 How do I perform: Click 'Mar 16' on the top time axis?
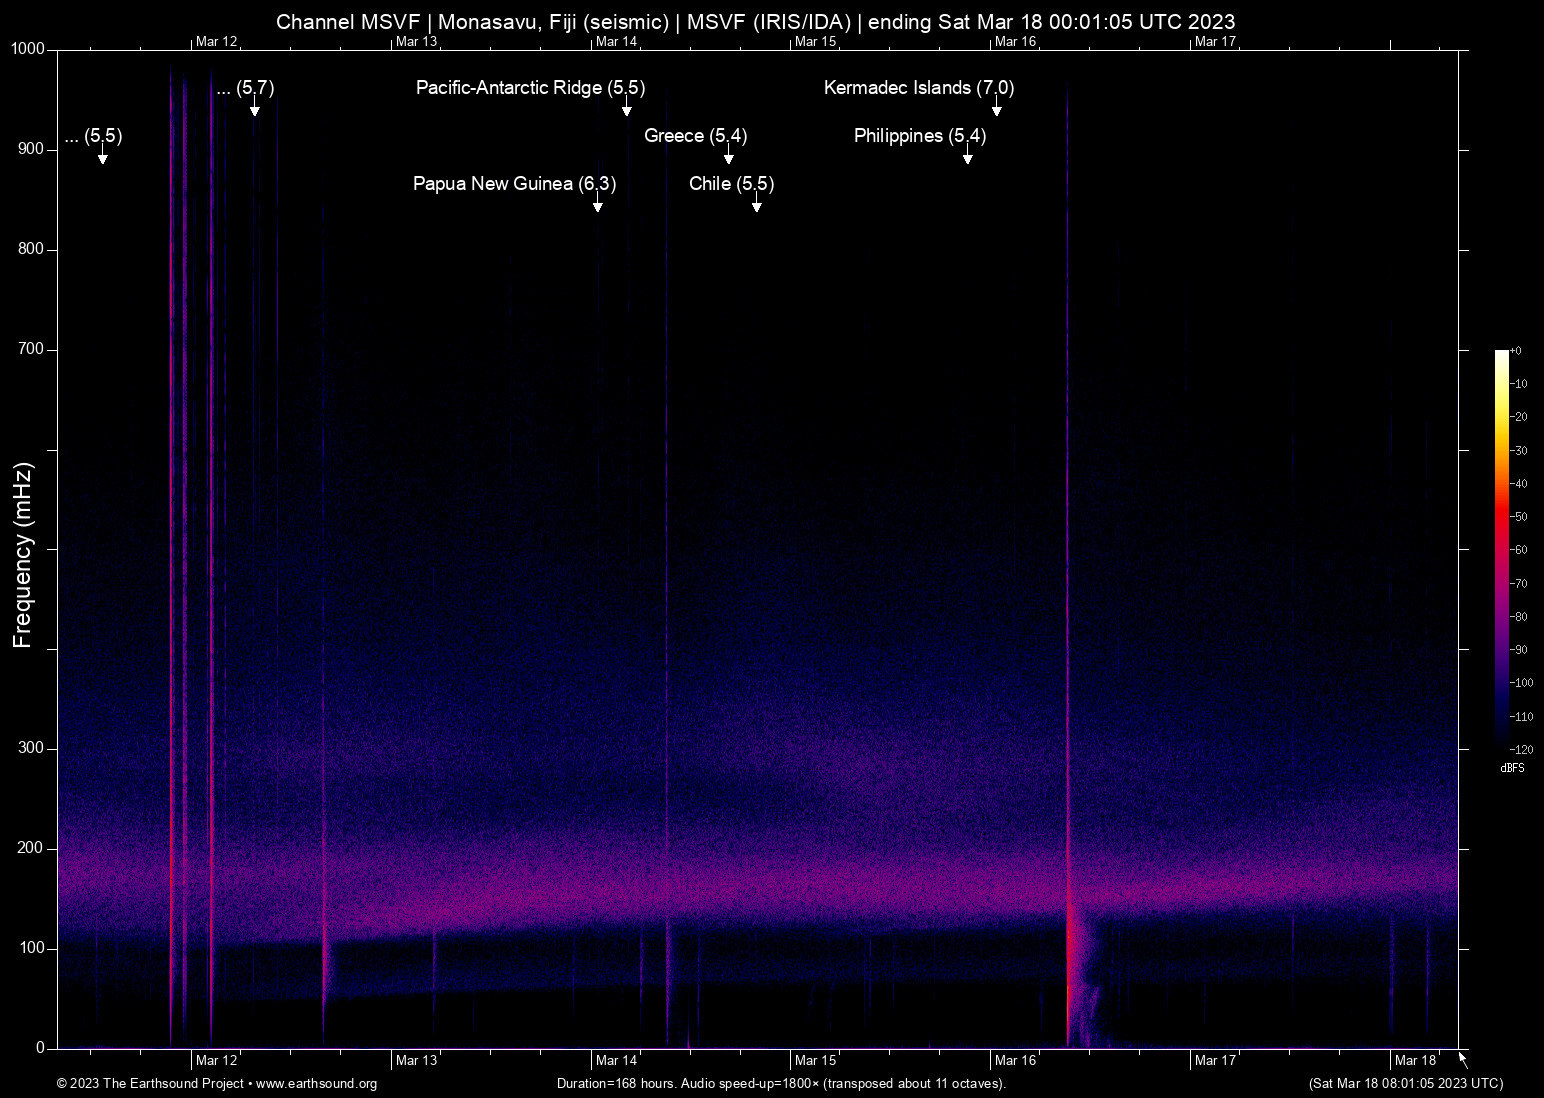(1015, 42)
